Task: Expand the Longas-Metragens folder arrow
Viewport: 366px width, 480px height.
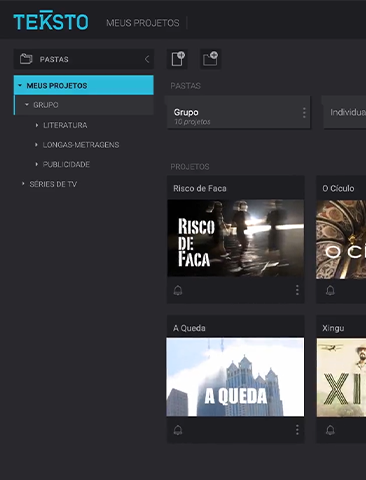Action: [x=36, y=145]
